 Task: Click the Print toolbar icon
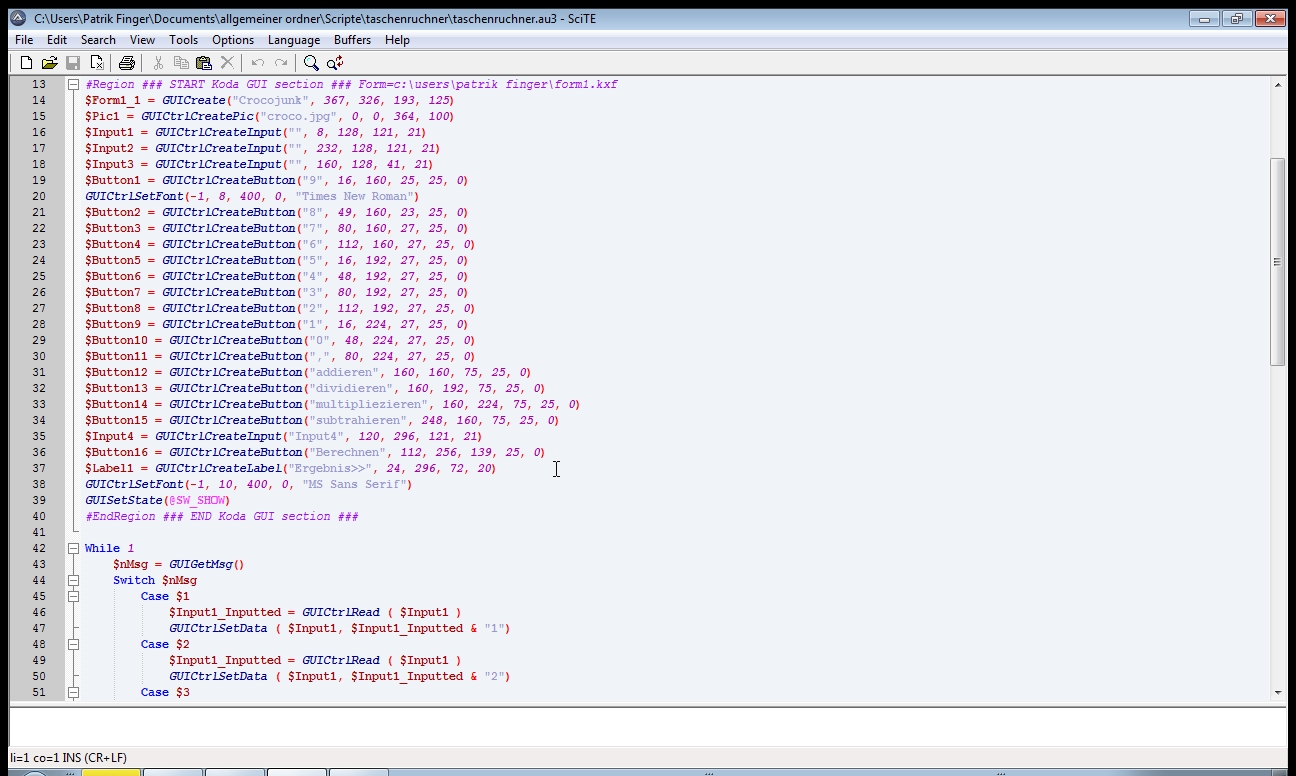(x=127, y=63)
